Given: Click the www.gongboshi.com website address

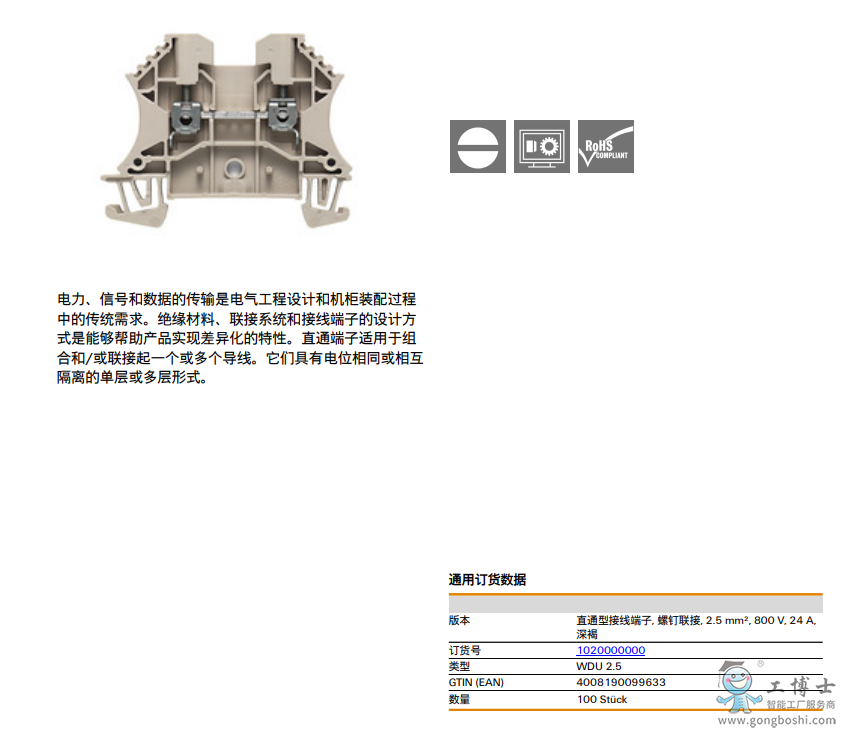Looking at the screenshot, I should tap(777, 720).
